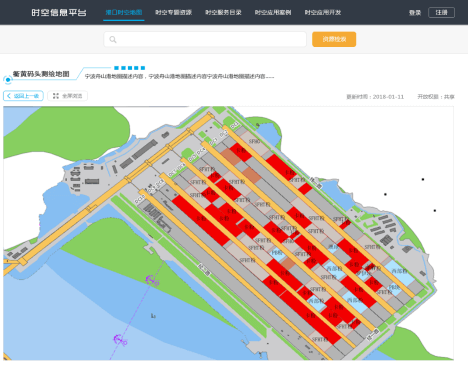Click the orange 资源检索 search button
This screenshot has height=370, width=468.
tap(334, 39)
